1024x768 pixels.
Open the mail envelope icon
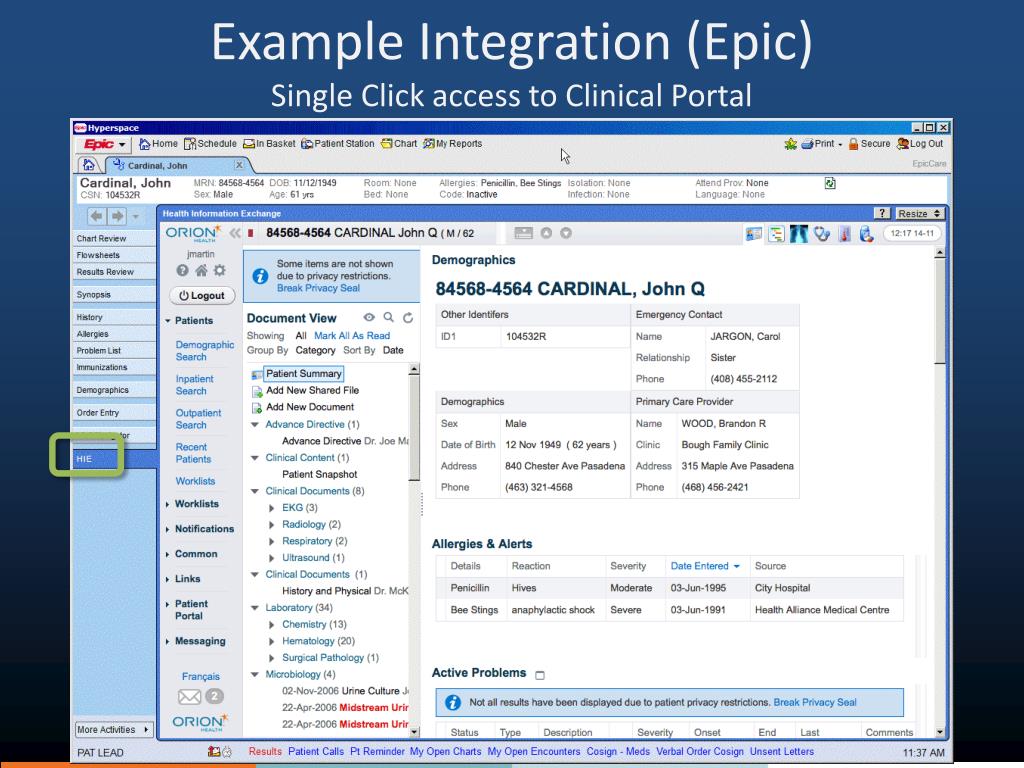[x=189, y=697]
